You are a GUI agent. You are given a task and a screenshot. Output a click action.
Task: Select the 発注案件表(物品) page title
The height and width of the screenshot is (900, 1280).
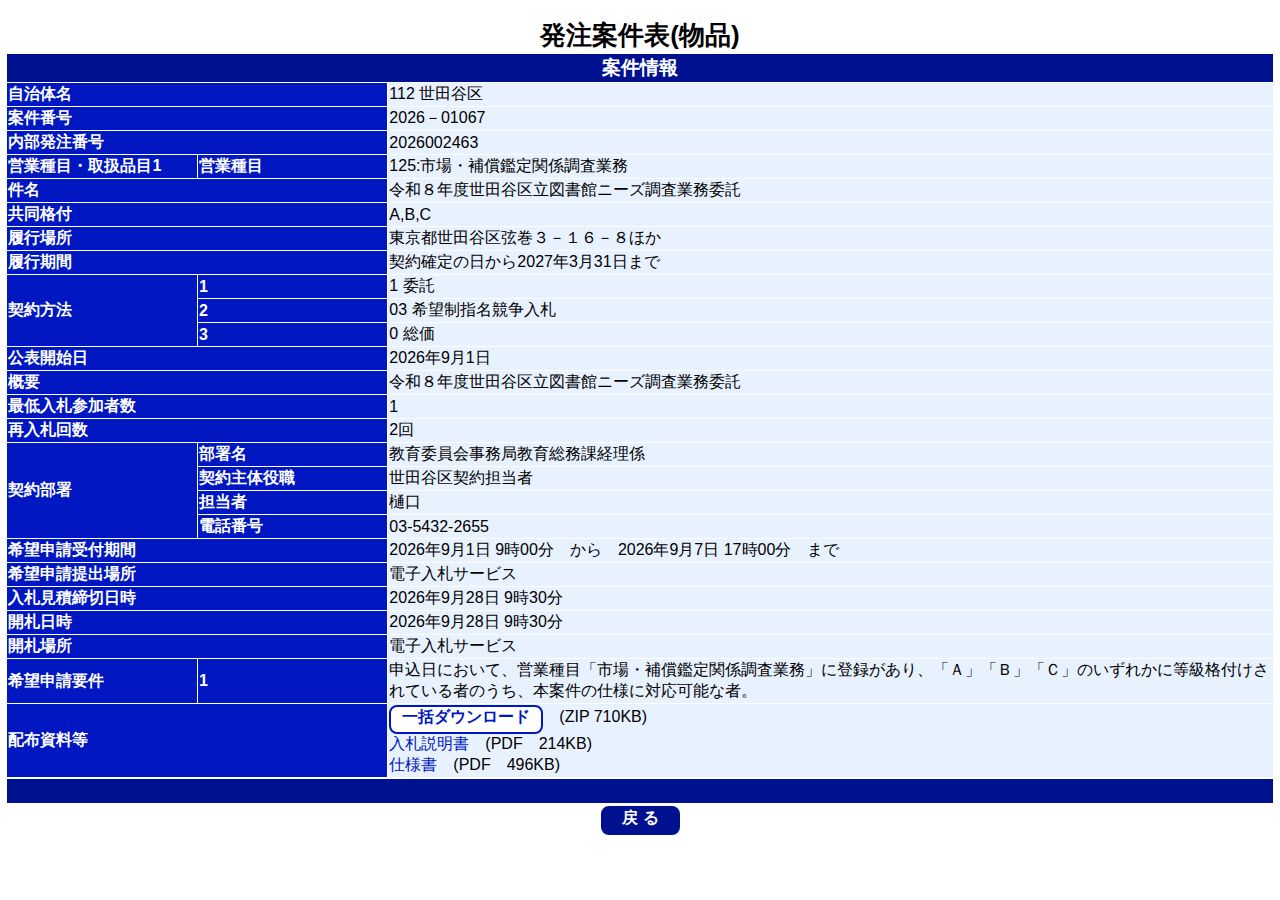[x=640, y=36]
